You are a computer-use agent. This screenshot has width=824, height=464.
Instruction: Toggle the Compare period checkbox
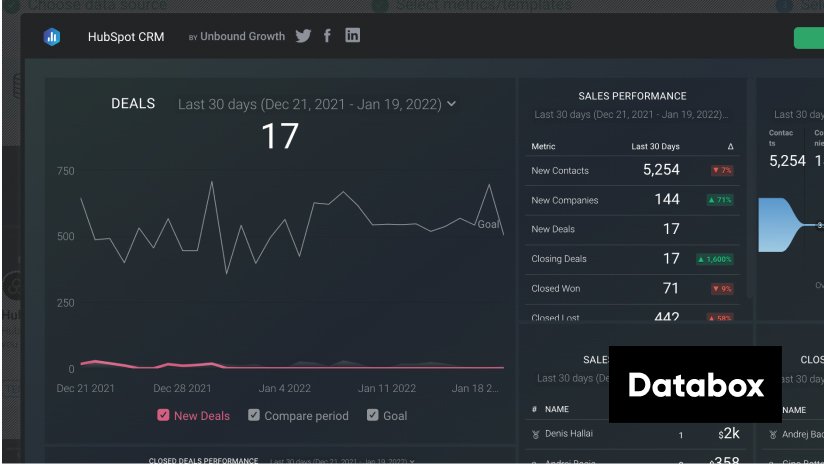click(254, 415)
